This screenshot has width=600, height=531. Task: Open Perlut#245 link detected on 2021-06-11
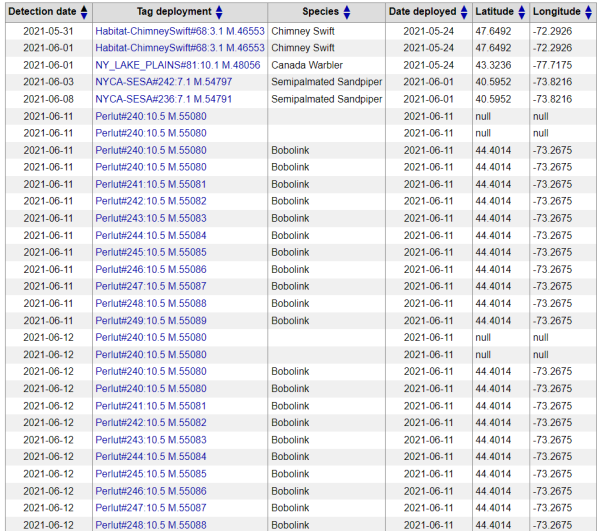point(151,252)
